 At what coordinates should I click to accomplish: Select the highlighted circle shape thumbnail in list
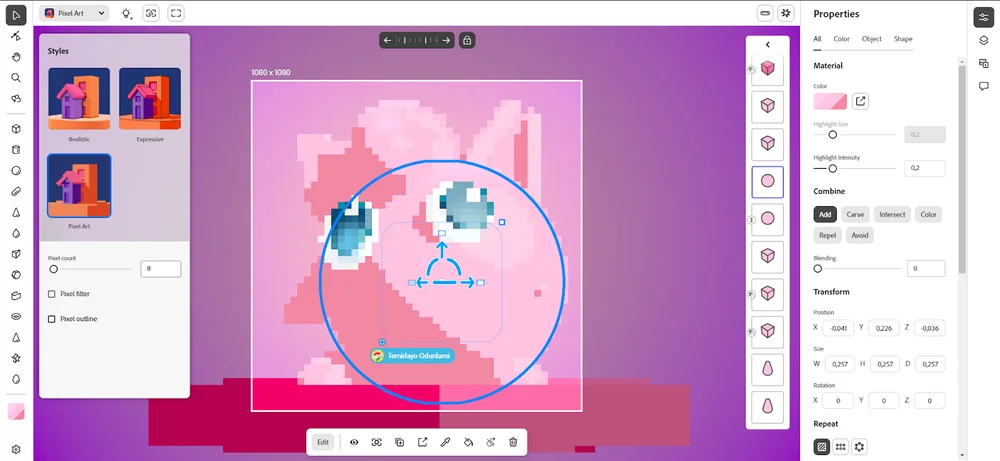click(x=767, y=182)
